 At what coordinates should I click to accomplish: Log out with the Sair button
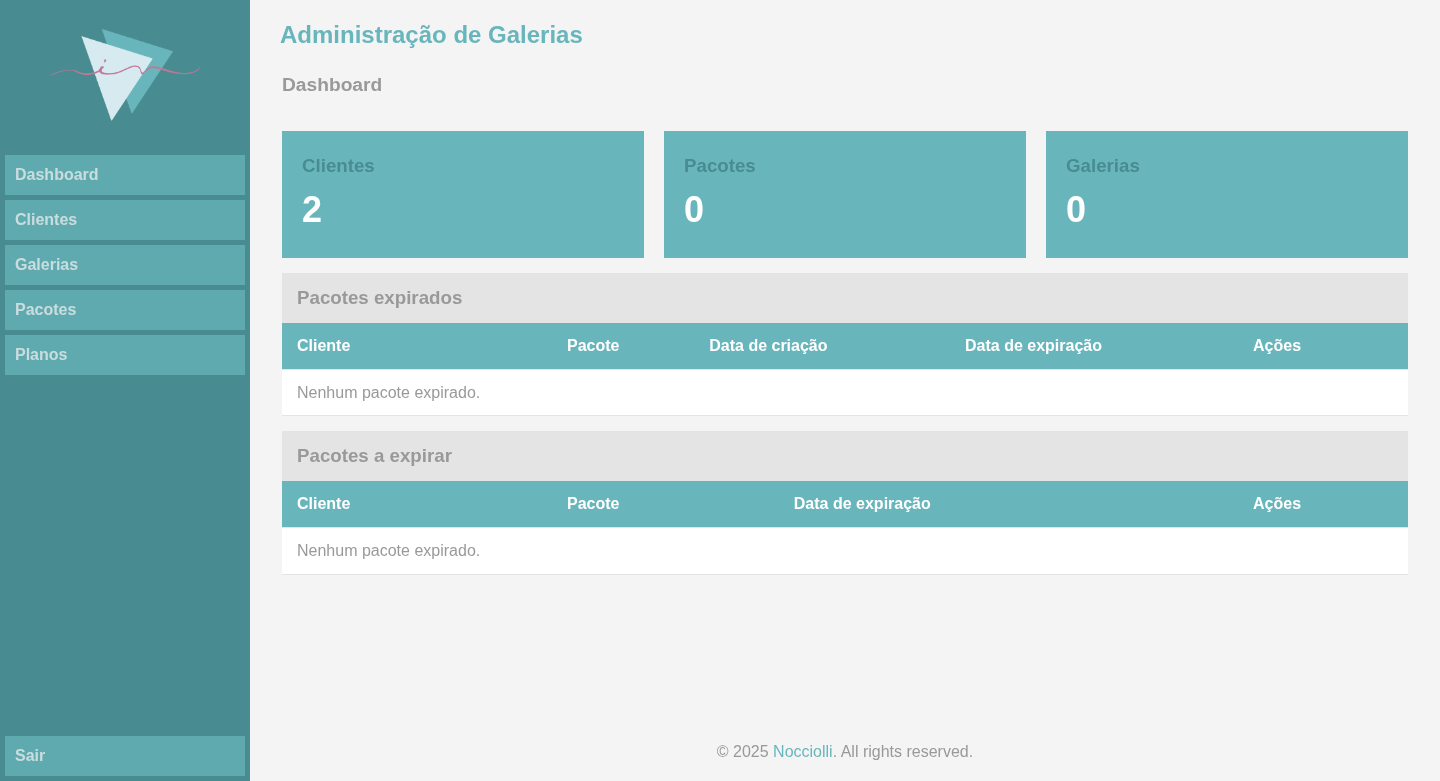125,756
